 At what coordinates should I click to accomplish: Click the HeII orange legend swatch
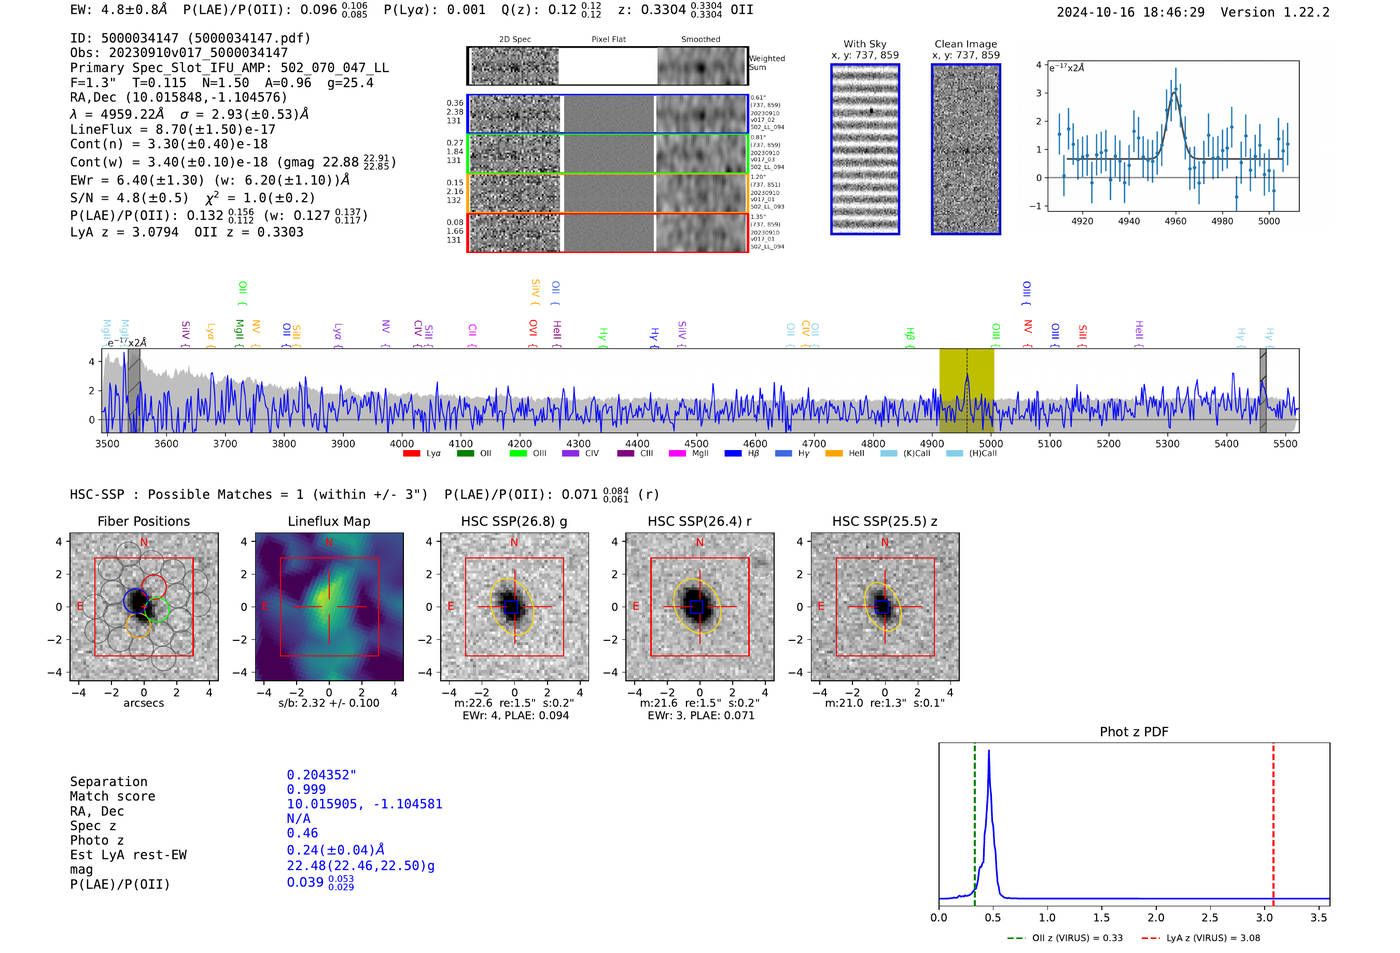pyautogui.click(x=834, y=454)
